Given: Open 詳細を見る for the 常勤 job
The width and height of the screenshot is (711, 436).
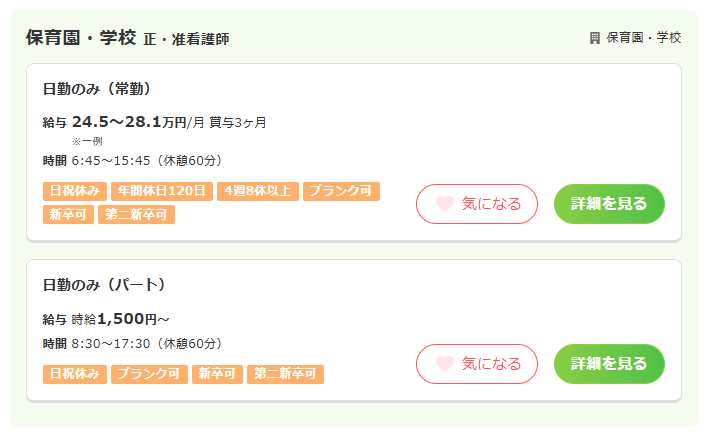Looking at the screenshot, I should 609,204.
